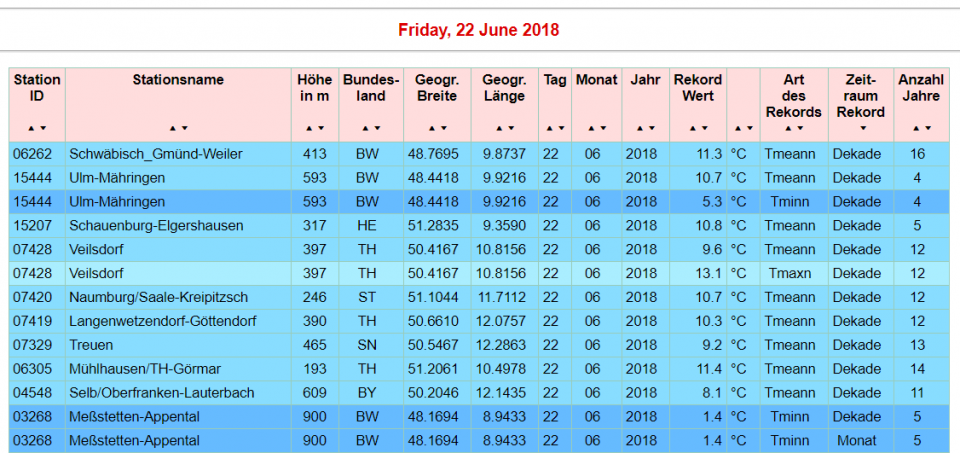Image resolution: width=960 pixels, height=453 pixels.
Task: Sort Jahr column ascending
Action: [639, 129]
